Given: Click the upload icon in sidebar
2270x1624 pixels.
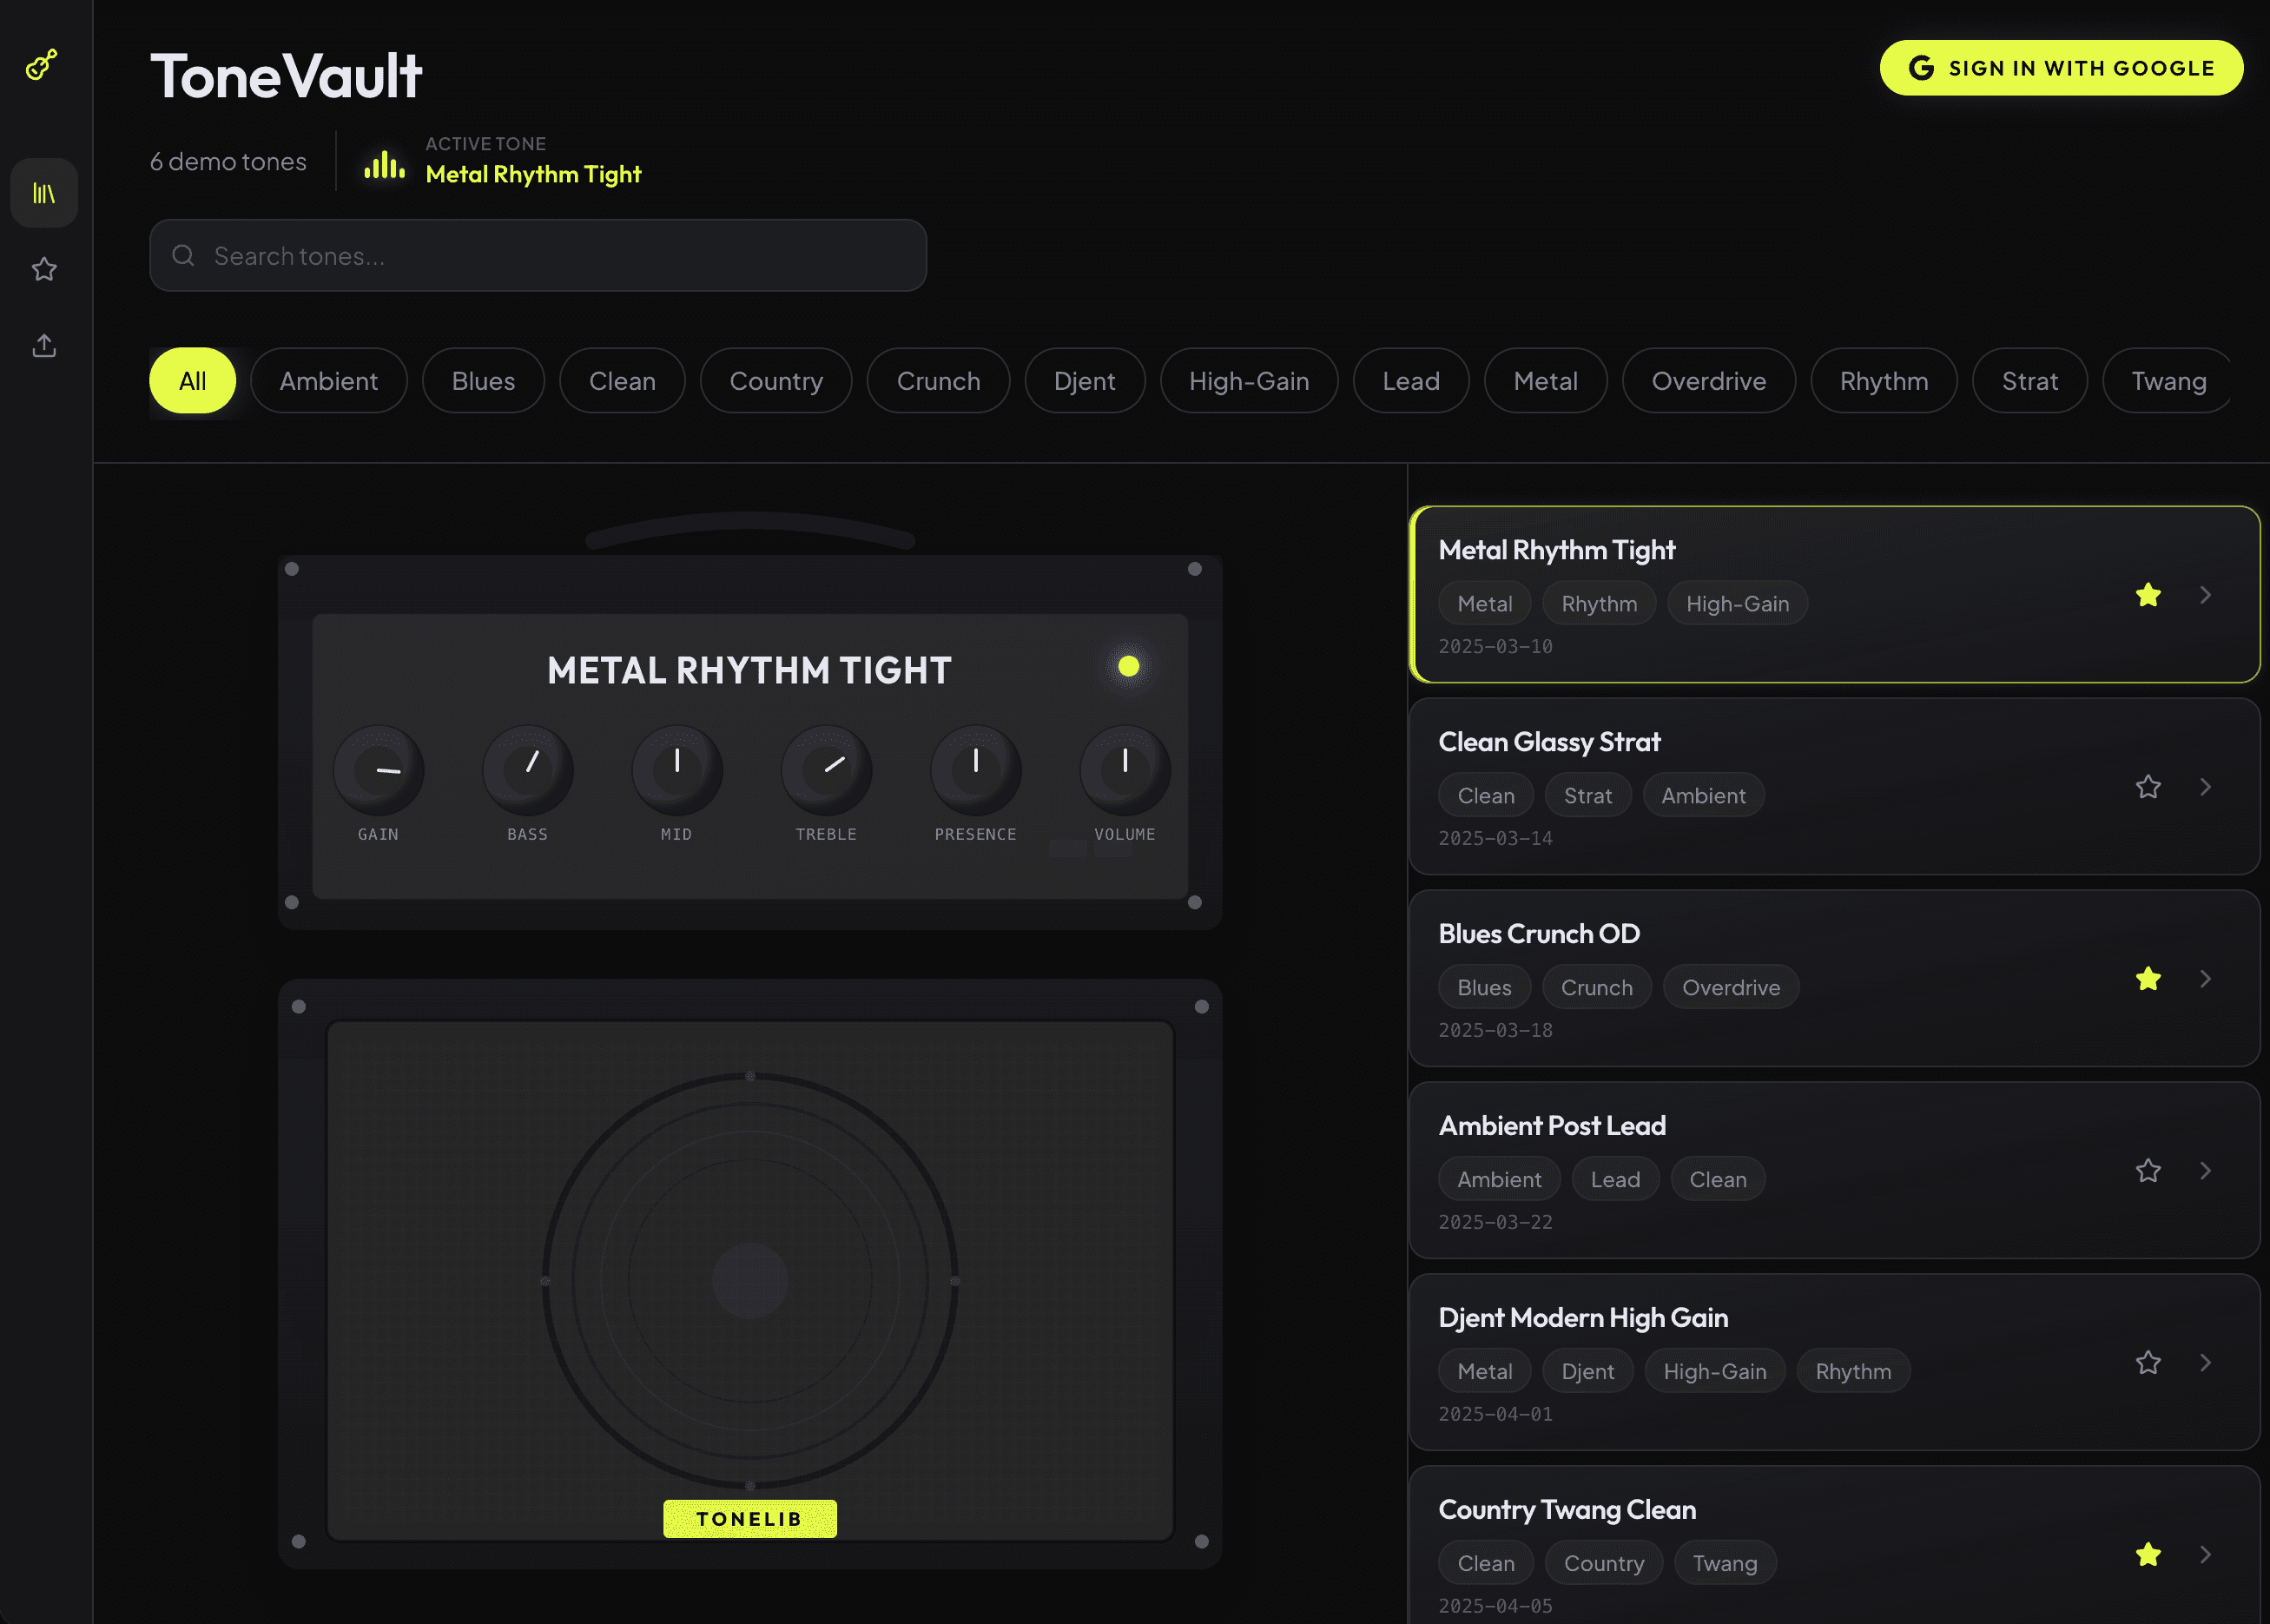Looking at the screenshot, I should 44,346.
